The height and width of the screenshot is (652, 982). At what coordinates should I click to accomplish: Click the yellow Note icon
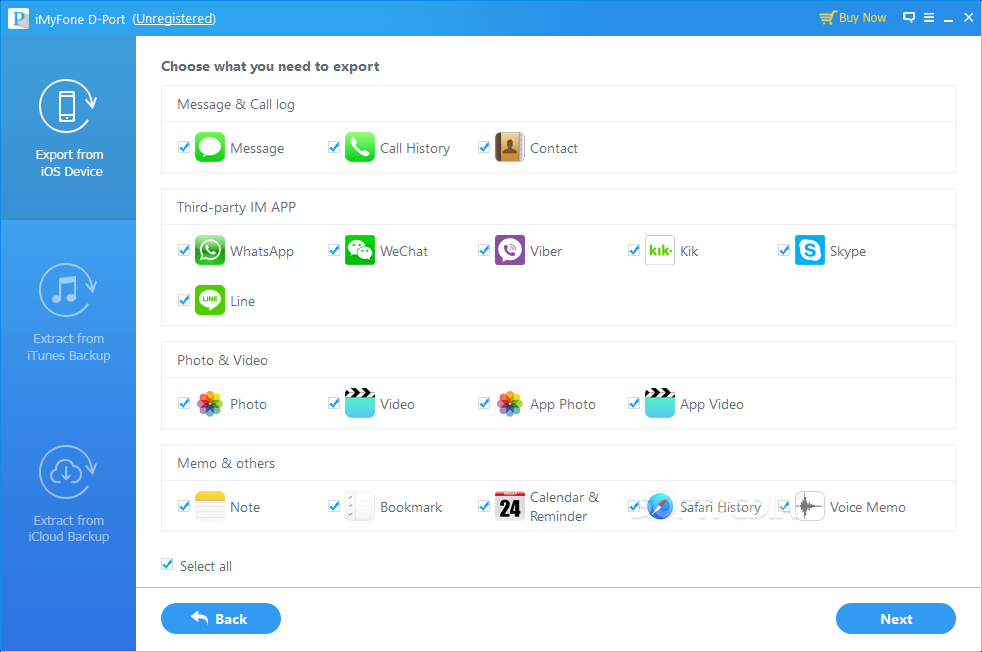click(210, 507)
